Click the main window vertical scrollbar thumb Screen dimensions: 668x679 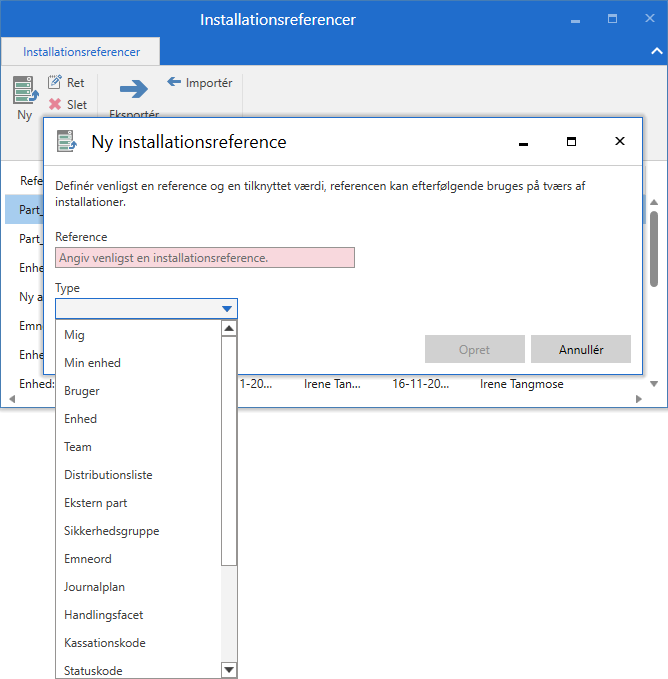654,249
